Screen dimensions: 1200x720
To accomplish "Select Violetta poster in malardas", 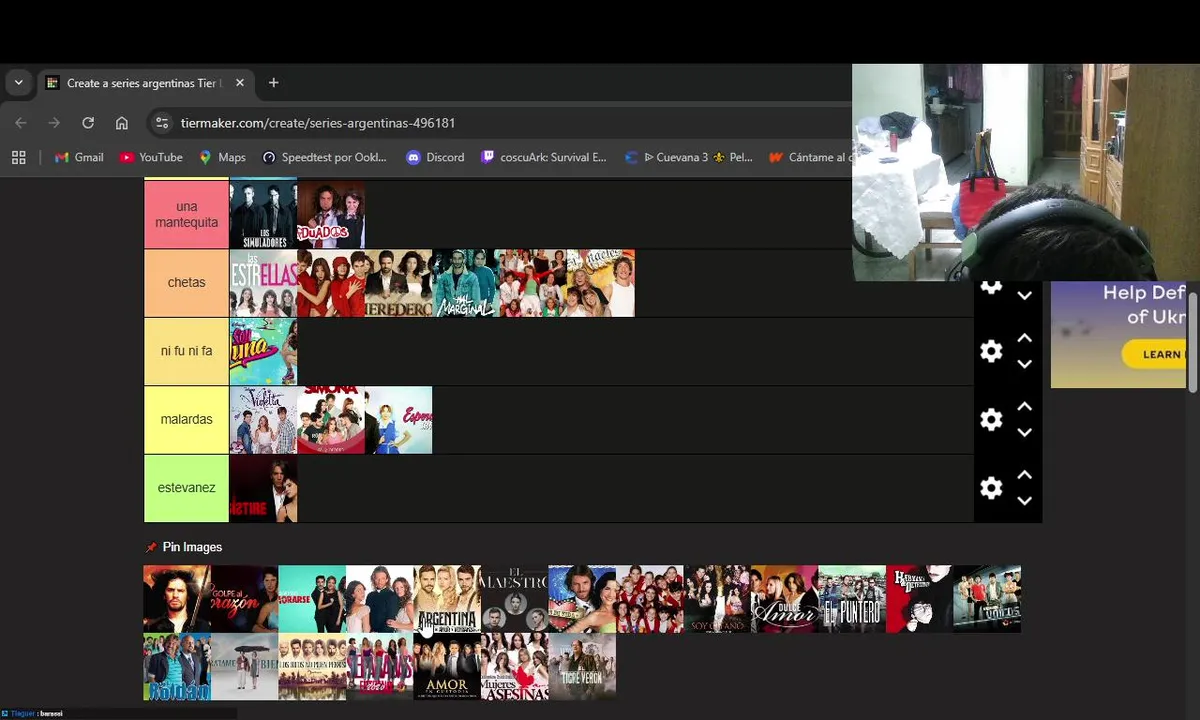I will (x=263, y=420).
